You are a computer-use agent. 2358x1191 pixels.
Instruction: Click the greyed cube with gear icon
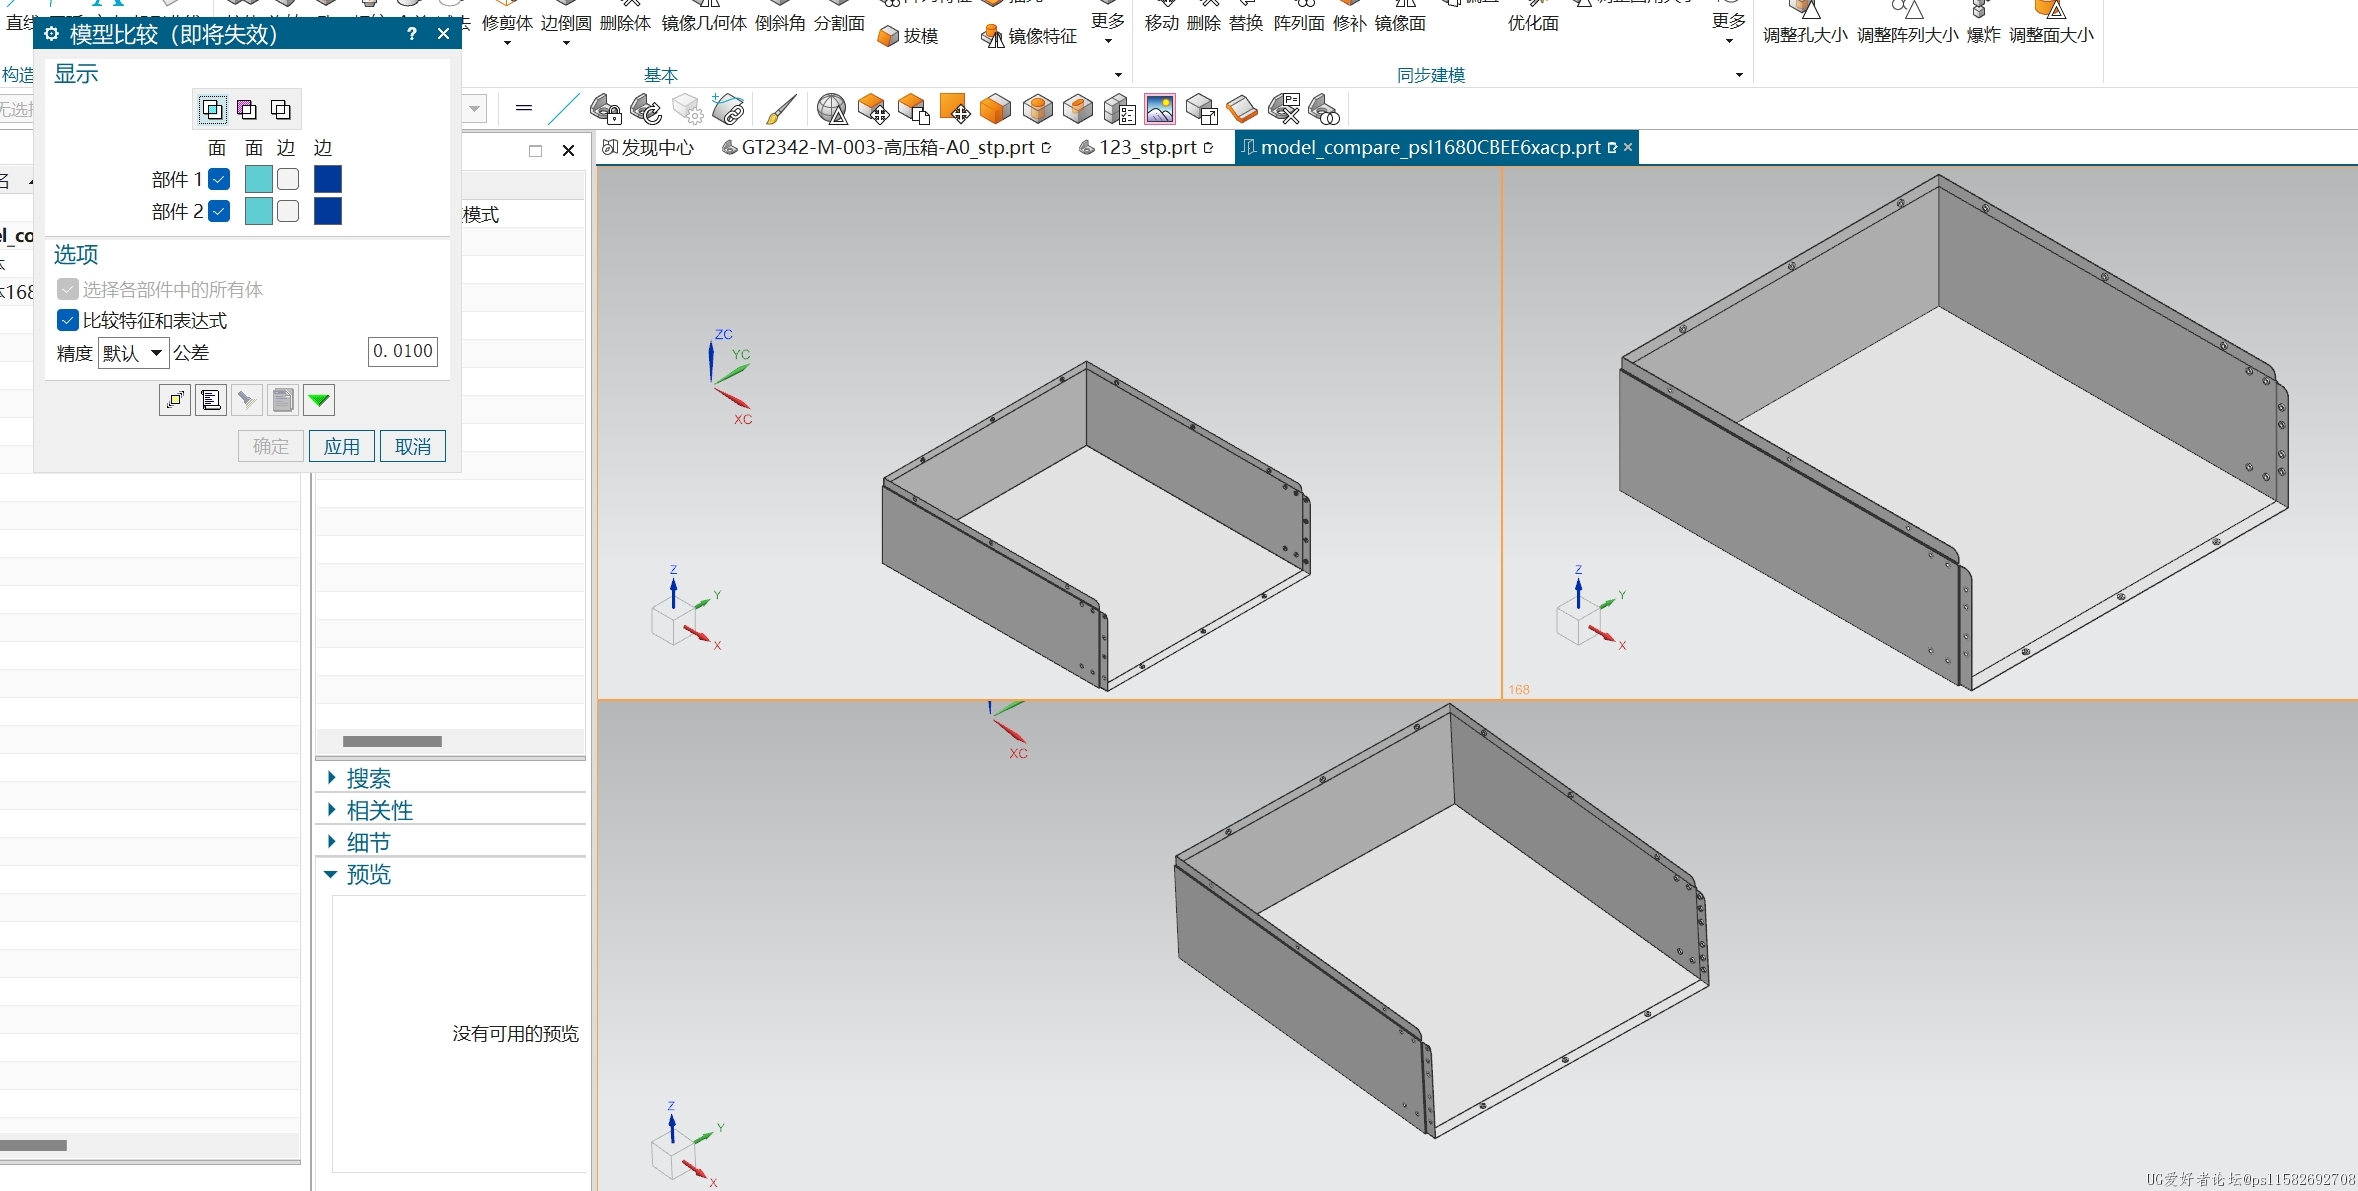(687, 108)
